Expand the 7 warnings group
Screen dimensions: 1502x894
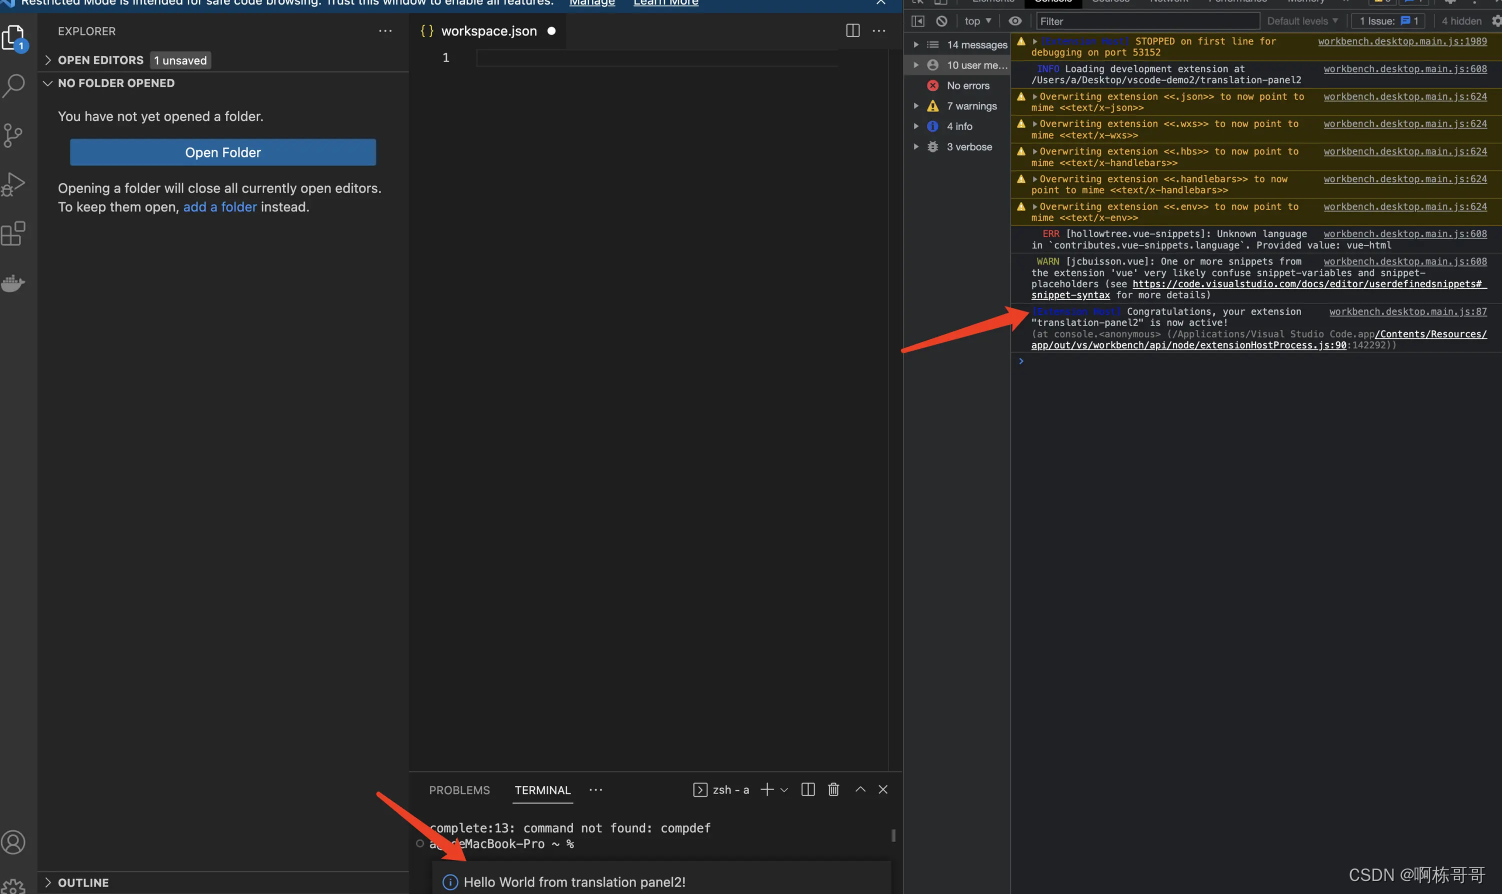[x=916, y=106]
